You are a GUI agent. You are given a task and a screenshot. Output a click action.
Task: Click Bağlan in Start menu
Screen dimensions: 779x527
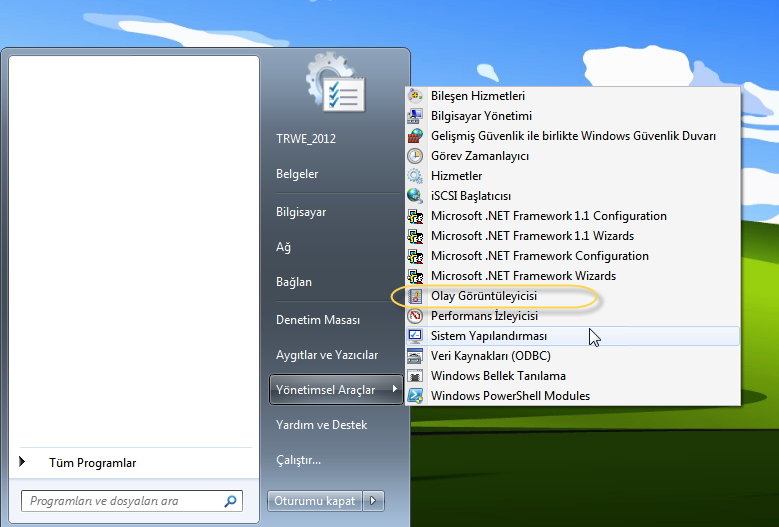click(294, 282)
